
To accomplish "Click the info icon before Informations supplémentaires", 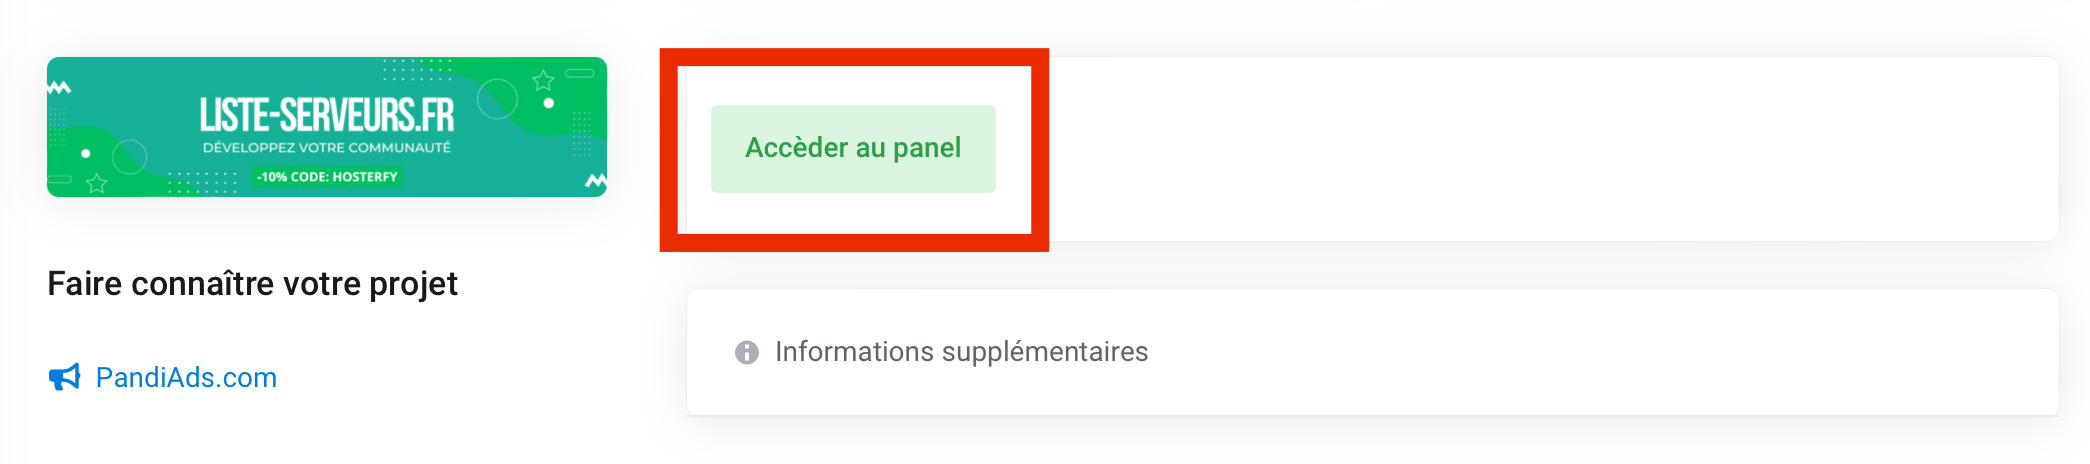I will pyautogui.click(x=747, y=352).
